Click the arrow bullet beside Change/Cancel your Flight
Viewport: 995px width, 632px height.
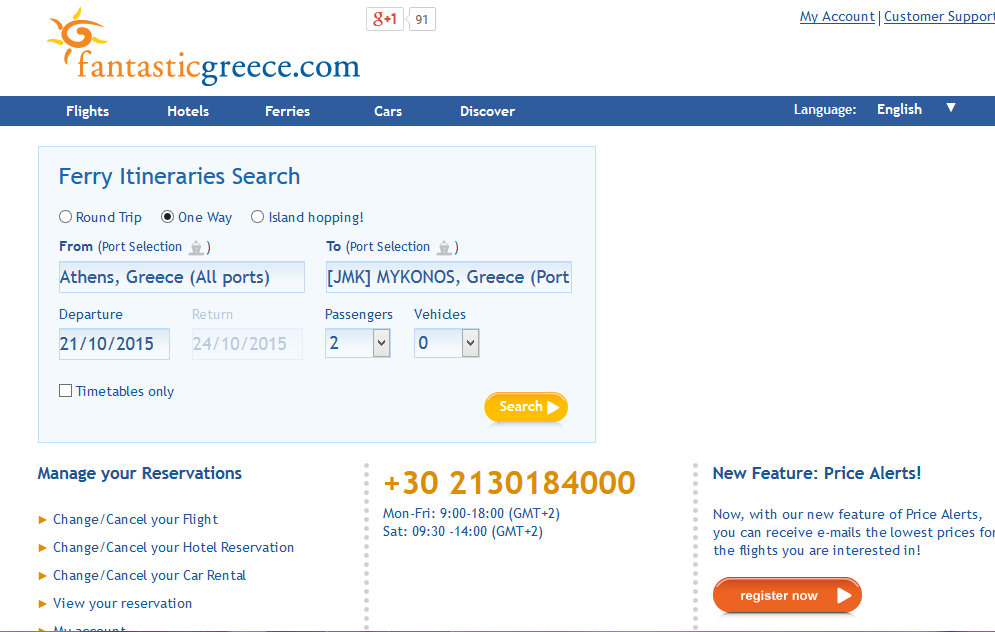pos(43,520)
